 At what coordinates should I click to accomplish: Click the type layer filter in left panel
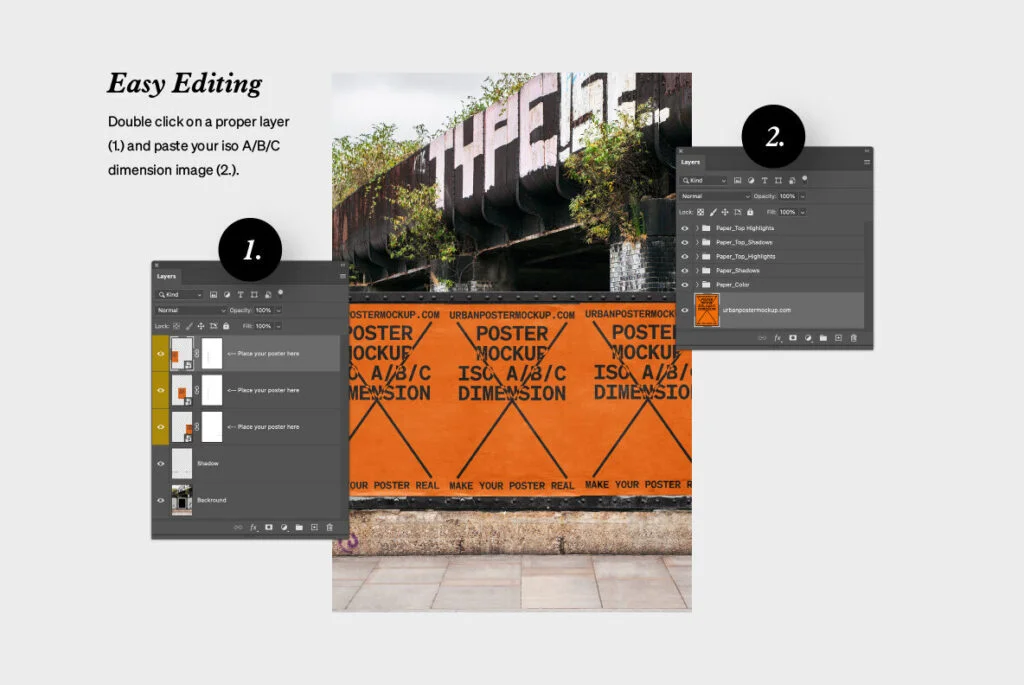pos(241,295)
